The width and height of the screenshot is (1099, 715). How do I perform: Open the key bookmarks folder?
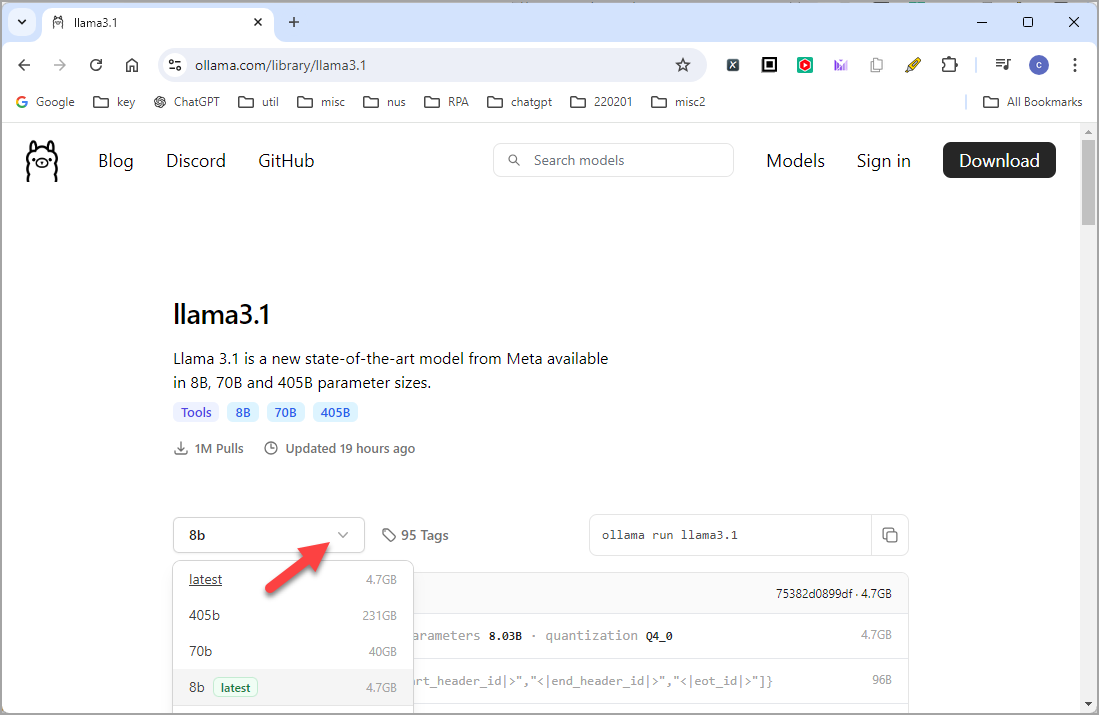[x=114, y=102]
